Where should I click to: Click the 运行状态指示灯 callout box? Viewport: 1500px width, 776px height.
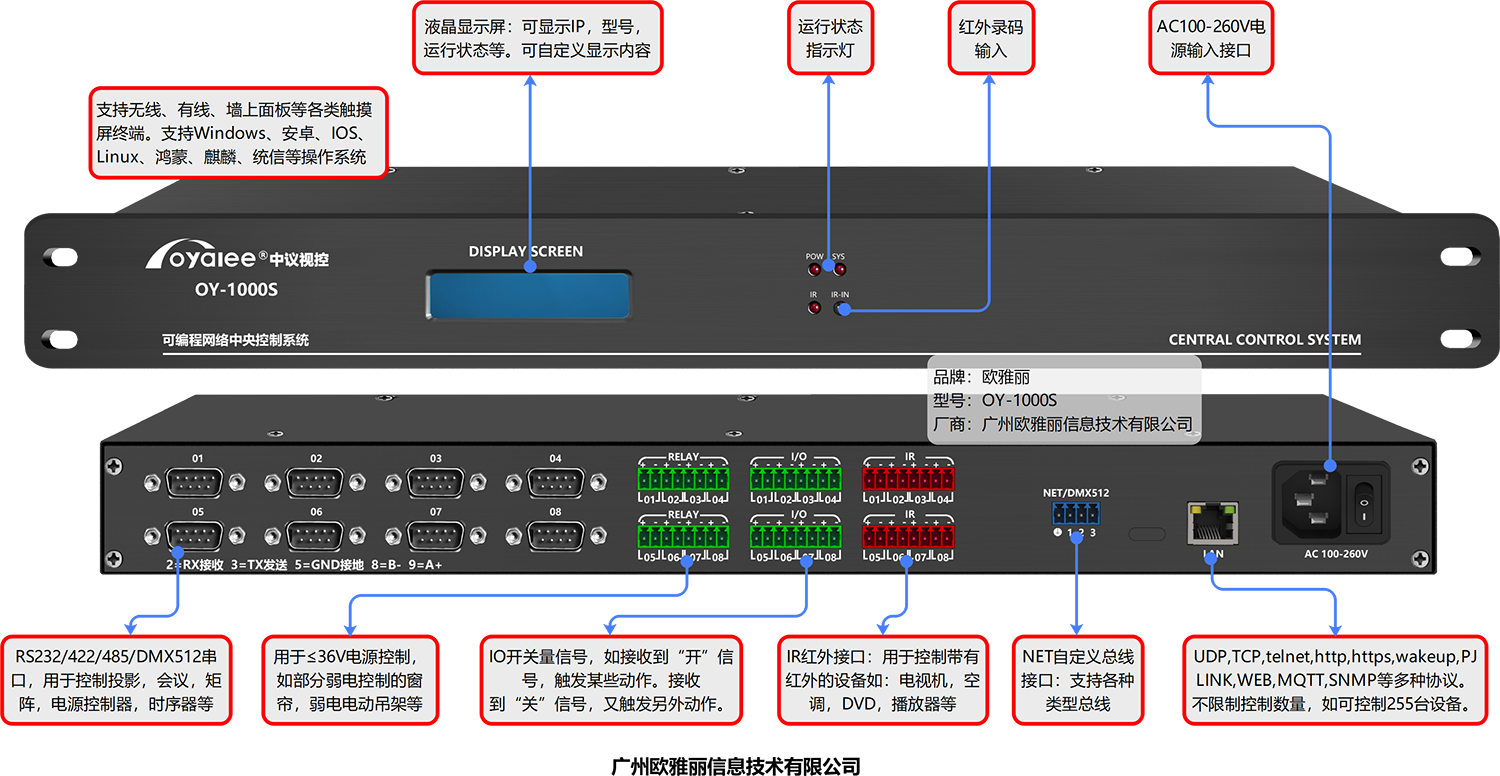click(x=830, y=38)
